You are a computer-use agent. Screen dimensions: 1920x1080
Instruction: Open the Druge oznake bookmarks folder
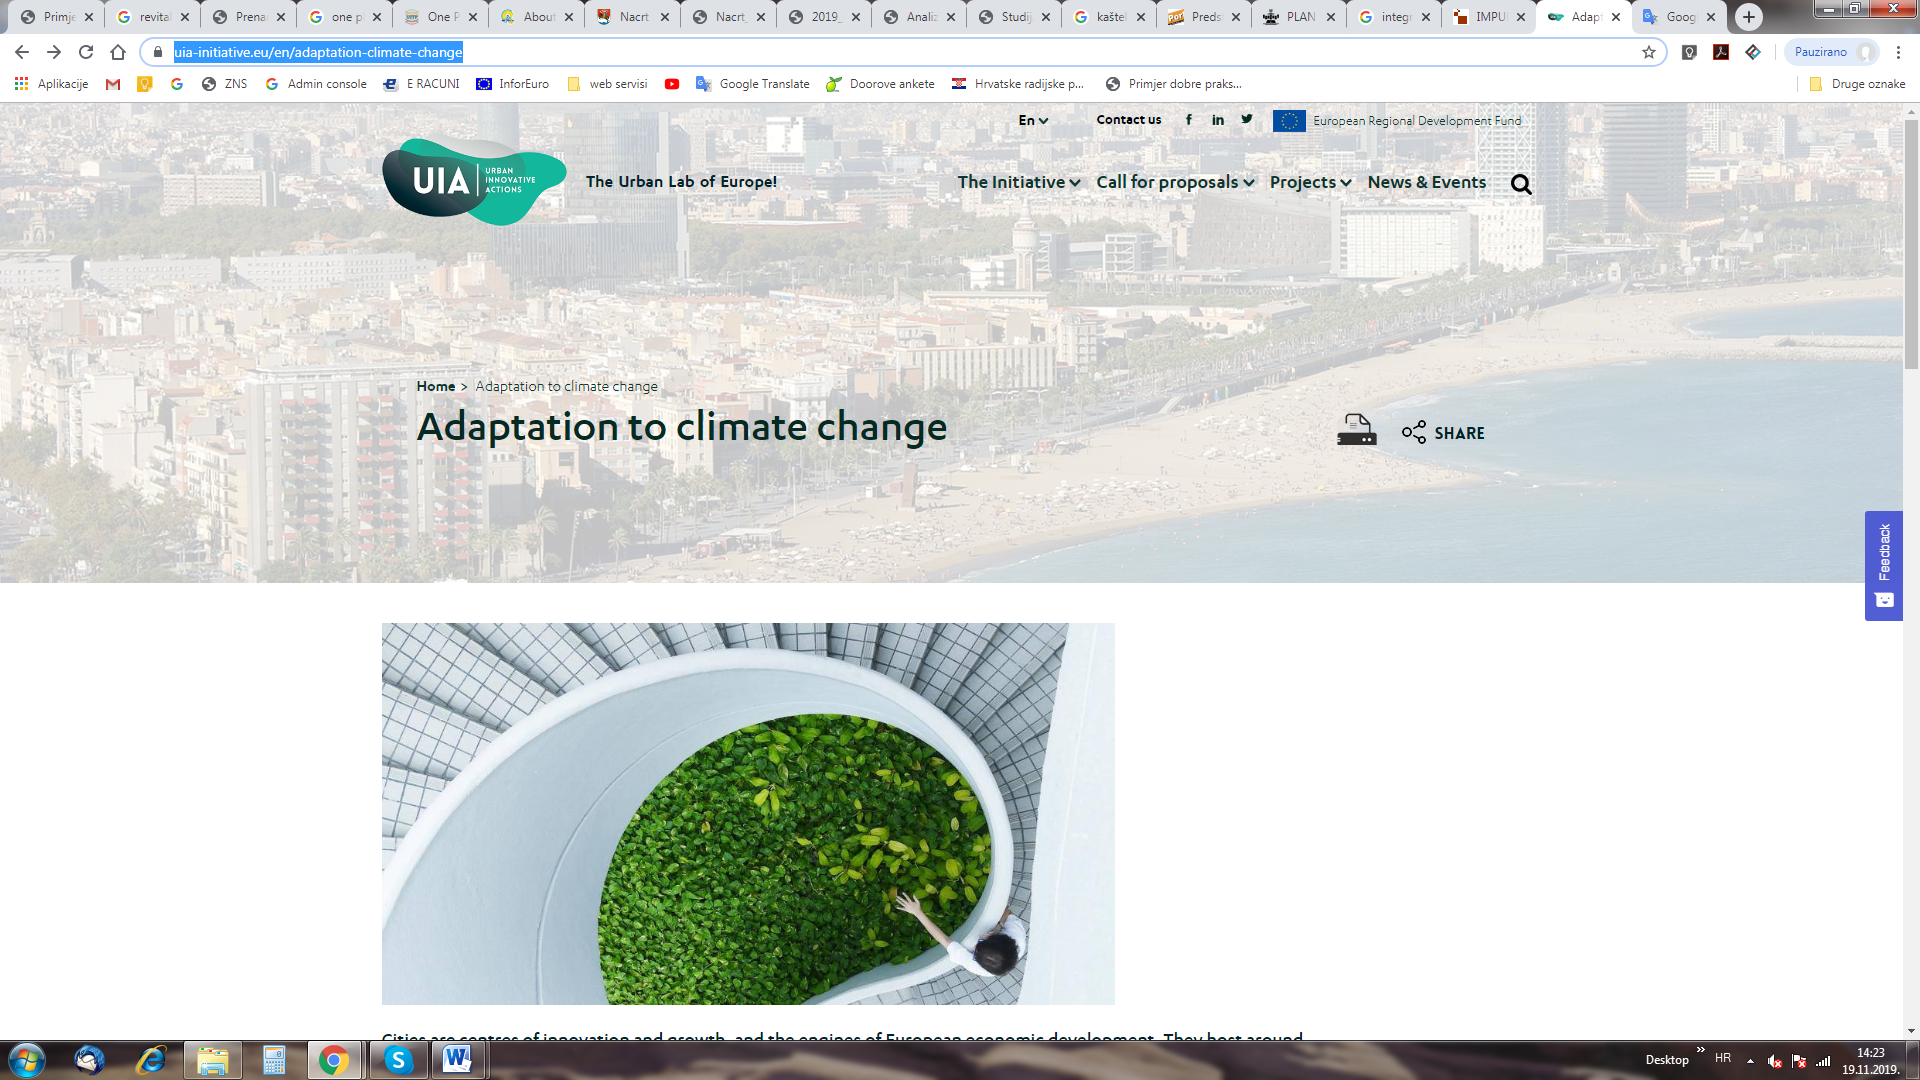(x=1857, y=84)
